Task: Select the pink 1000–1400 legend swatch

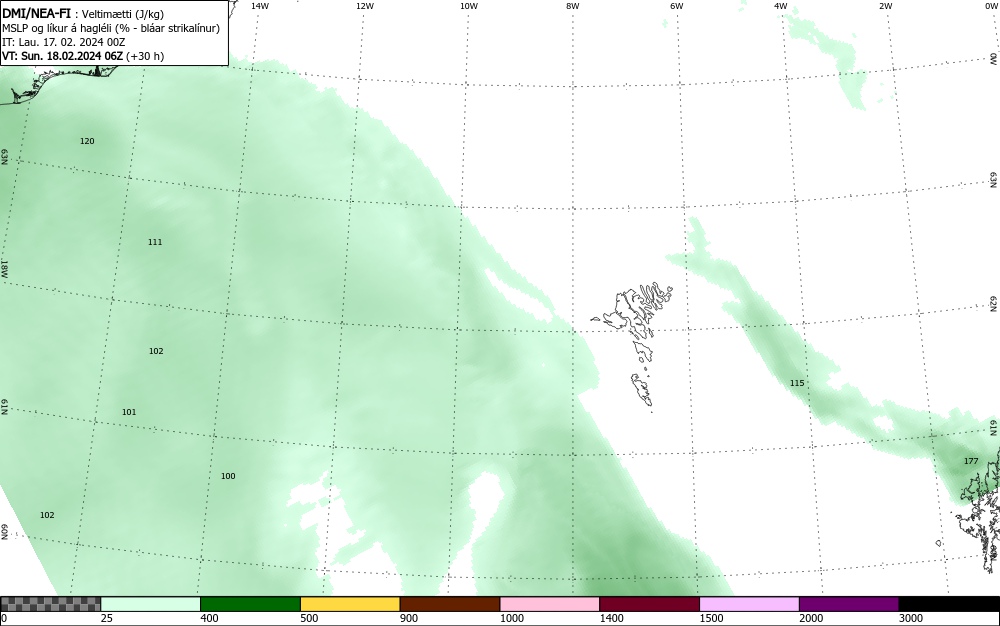Action: pyautogui.click(x=550, y=604)
